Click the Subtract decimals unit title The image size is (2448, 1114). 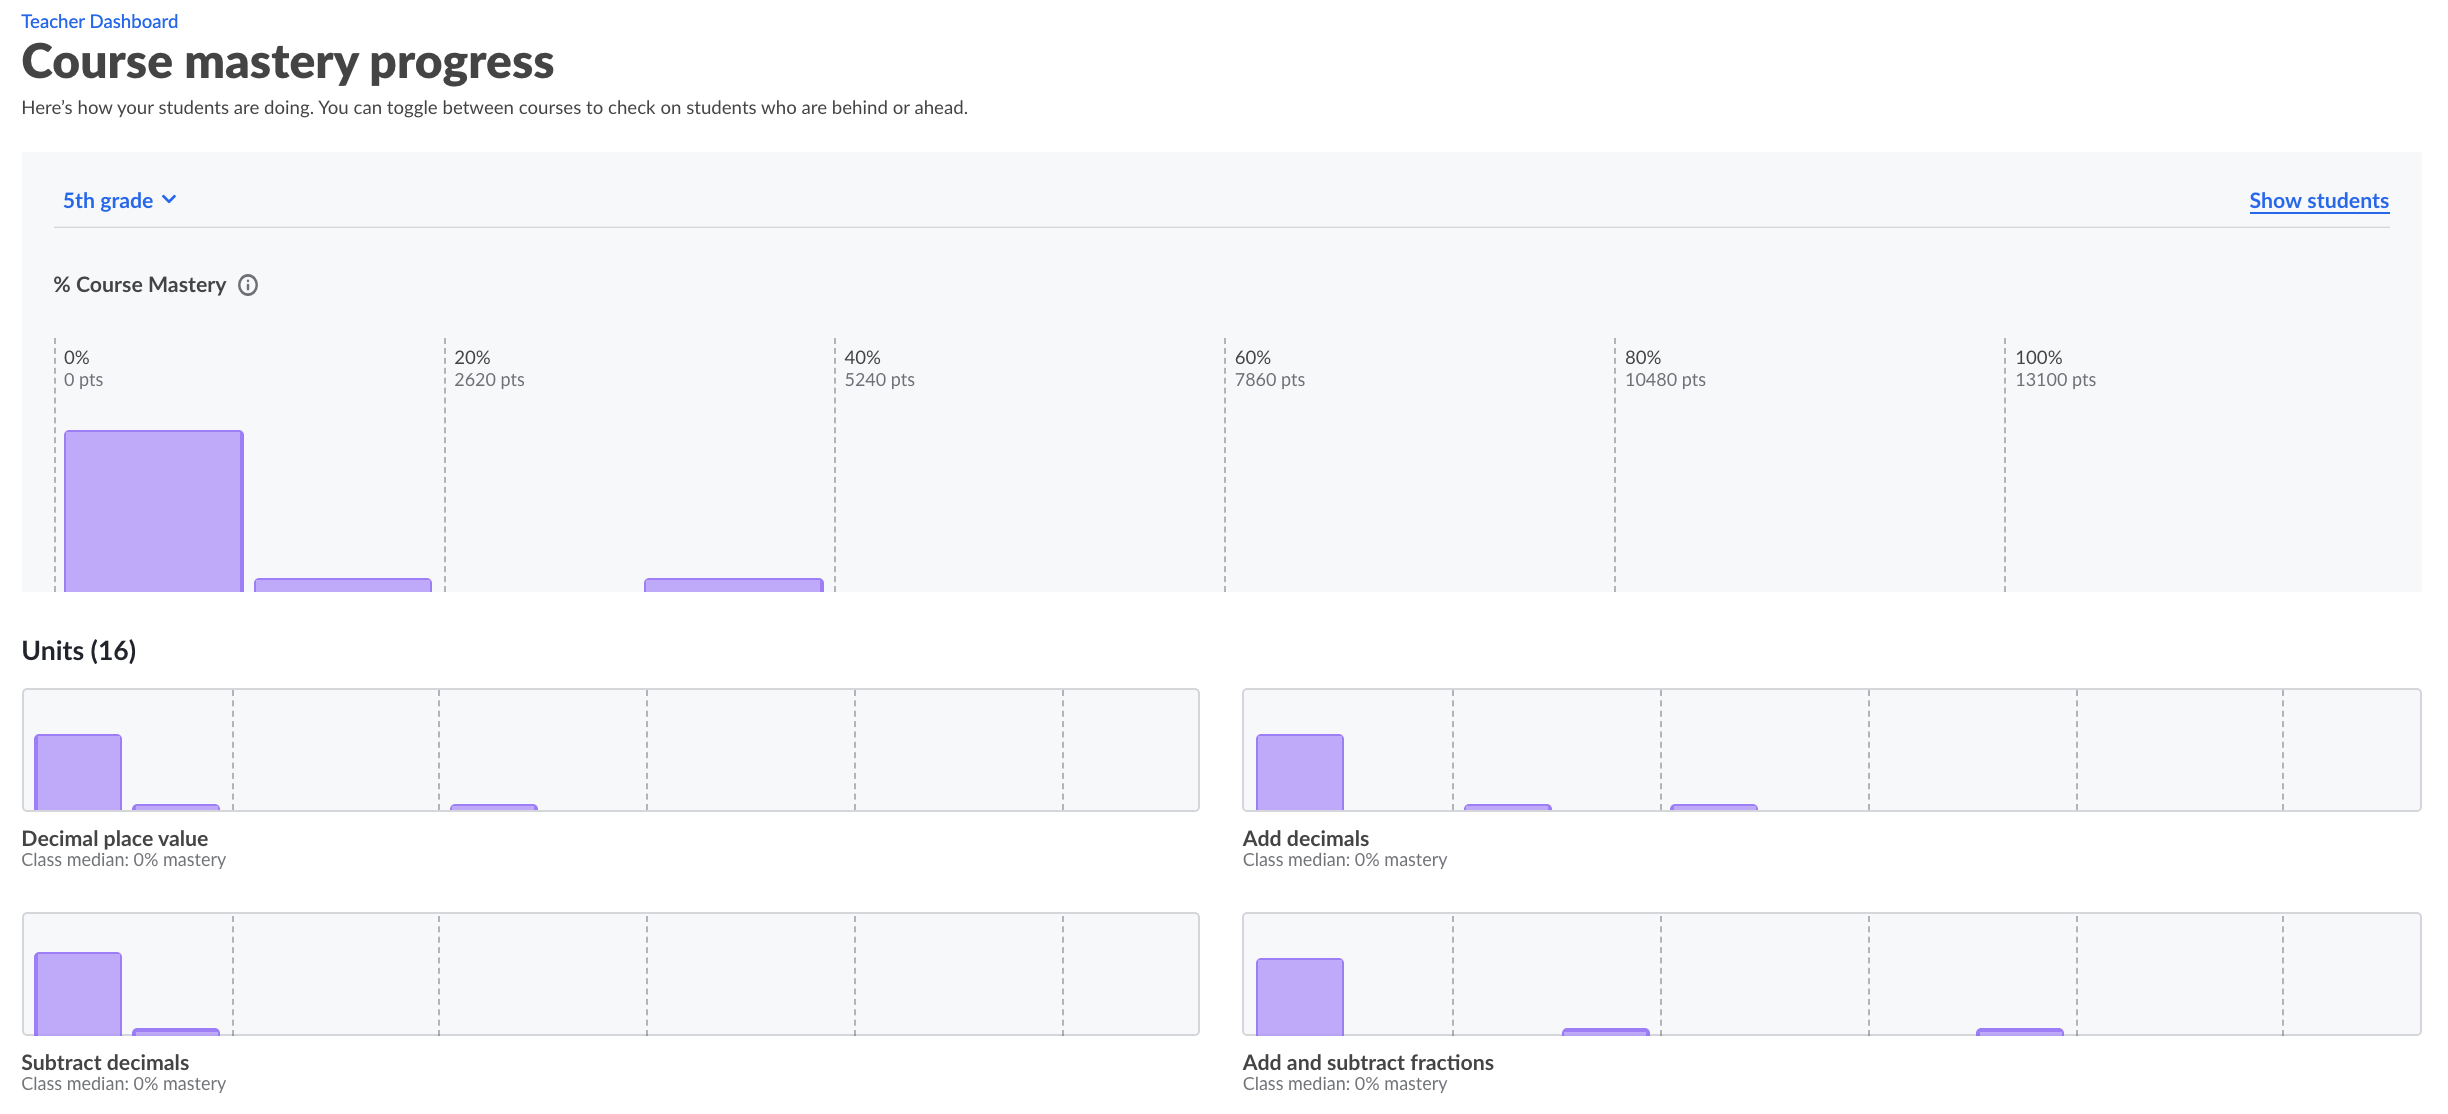coord(105,1062)
